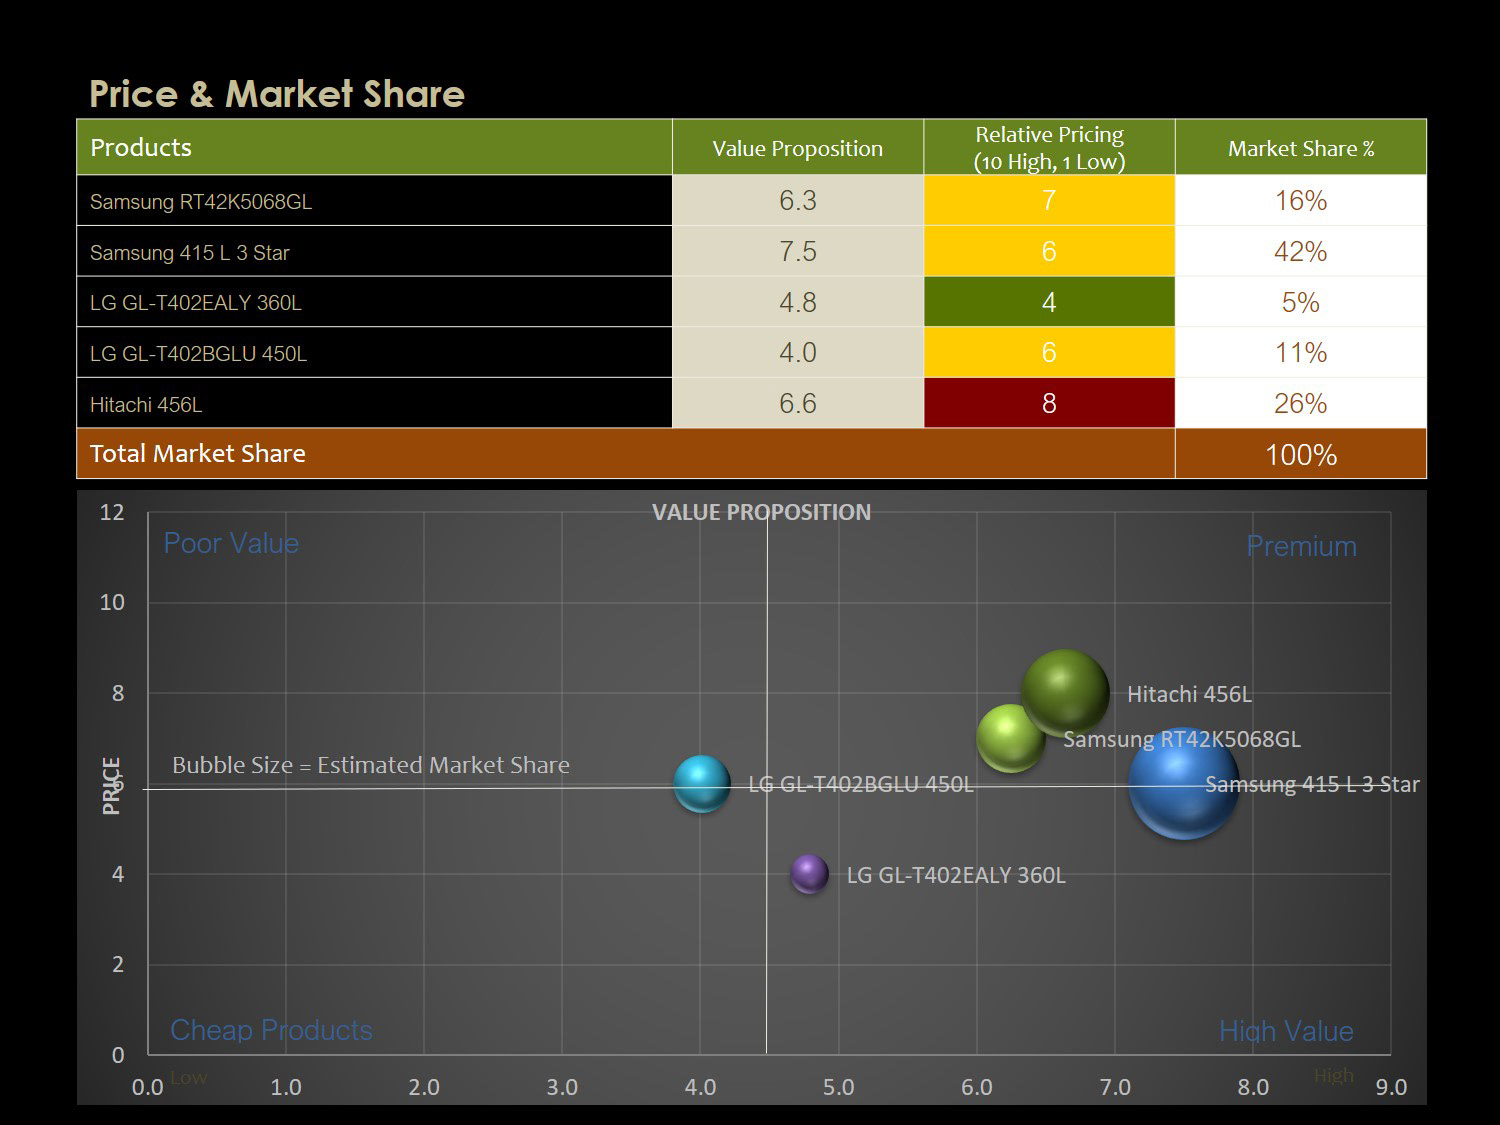This screenshot has height=1125, width=1500.
Task: Click the PRICE vertical axis label
Action: 112,785
